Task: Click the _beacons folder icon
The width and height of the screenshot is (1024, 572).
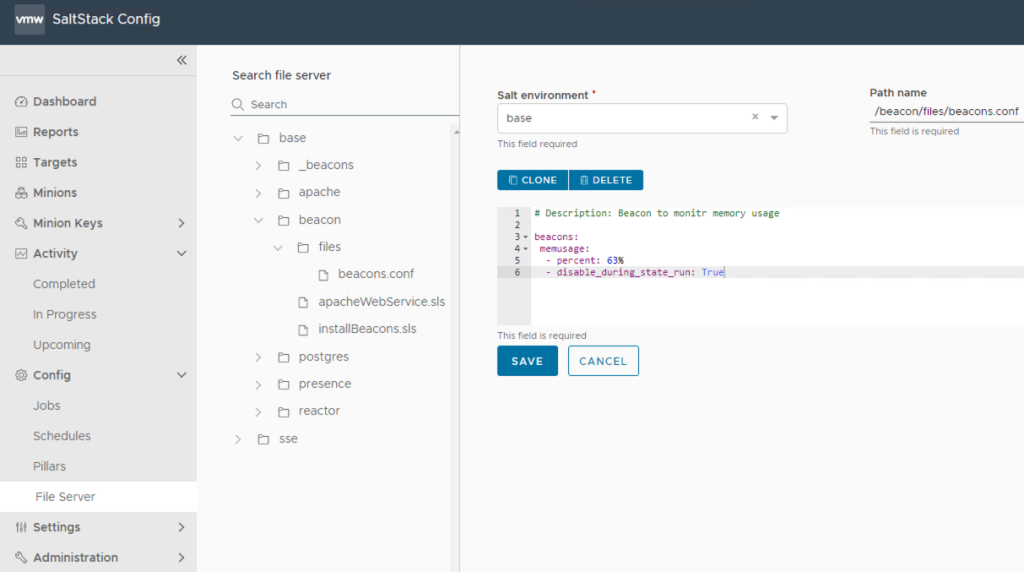Action: click(x=284, y=165)
